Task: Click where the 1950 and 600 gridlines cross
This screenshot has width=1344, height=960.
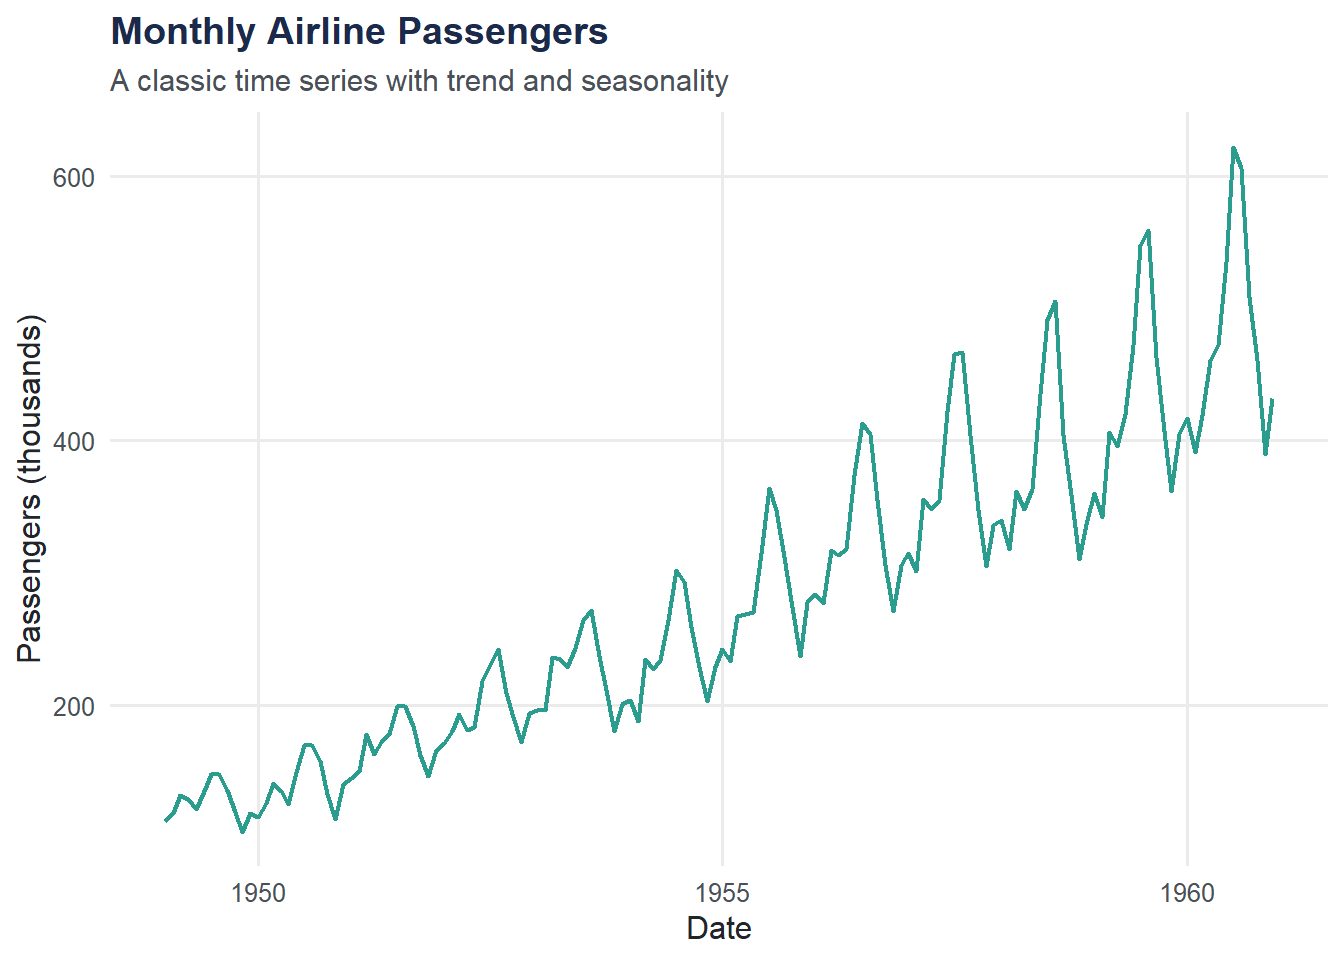Action: point(258,176)
